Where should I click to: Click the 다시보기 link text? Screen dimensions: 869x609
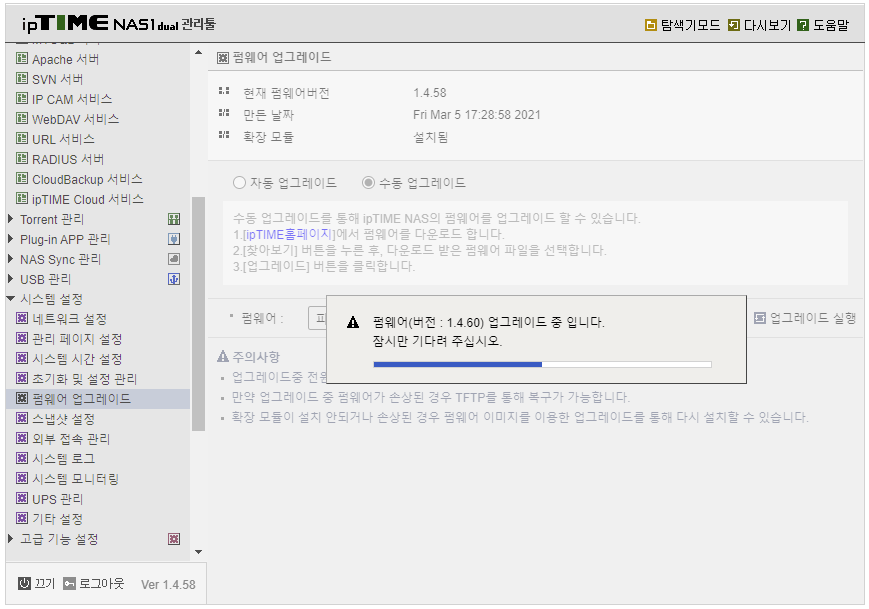click(x=767, y=25)
